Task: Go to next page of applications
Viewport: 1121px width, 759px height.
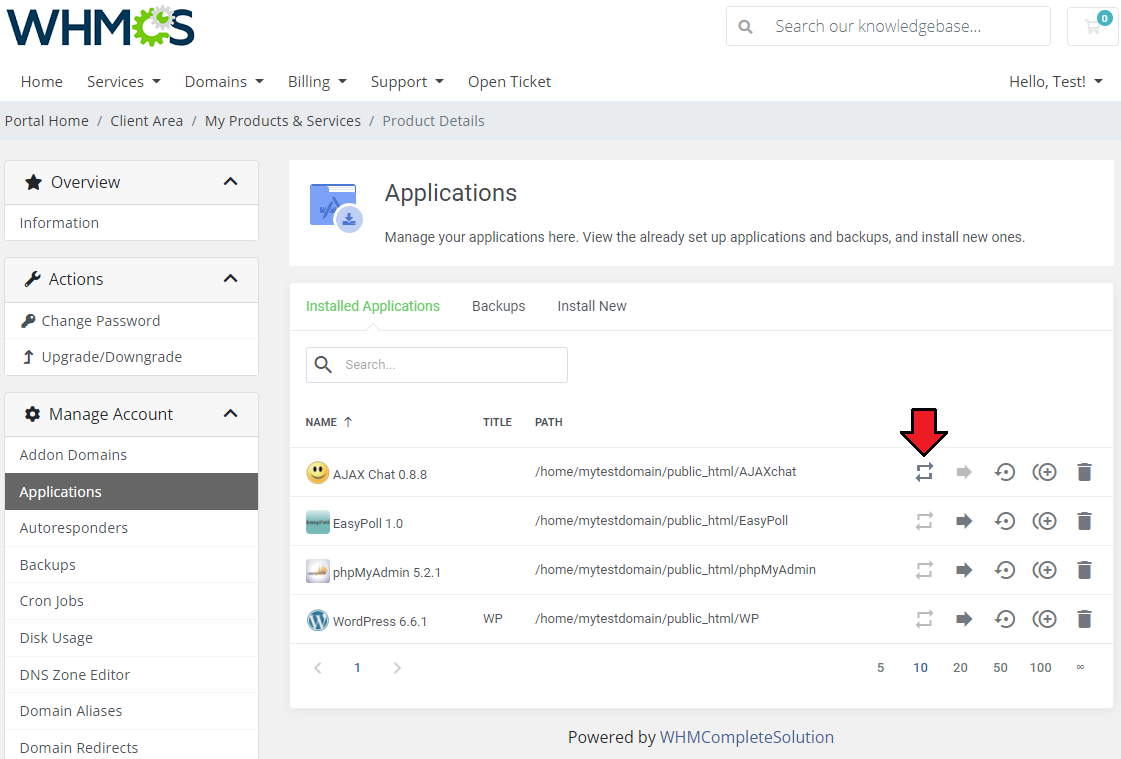Action: point(397,668)
